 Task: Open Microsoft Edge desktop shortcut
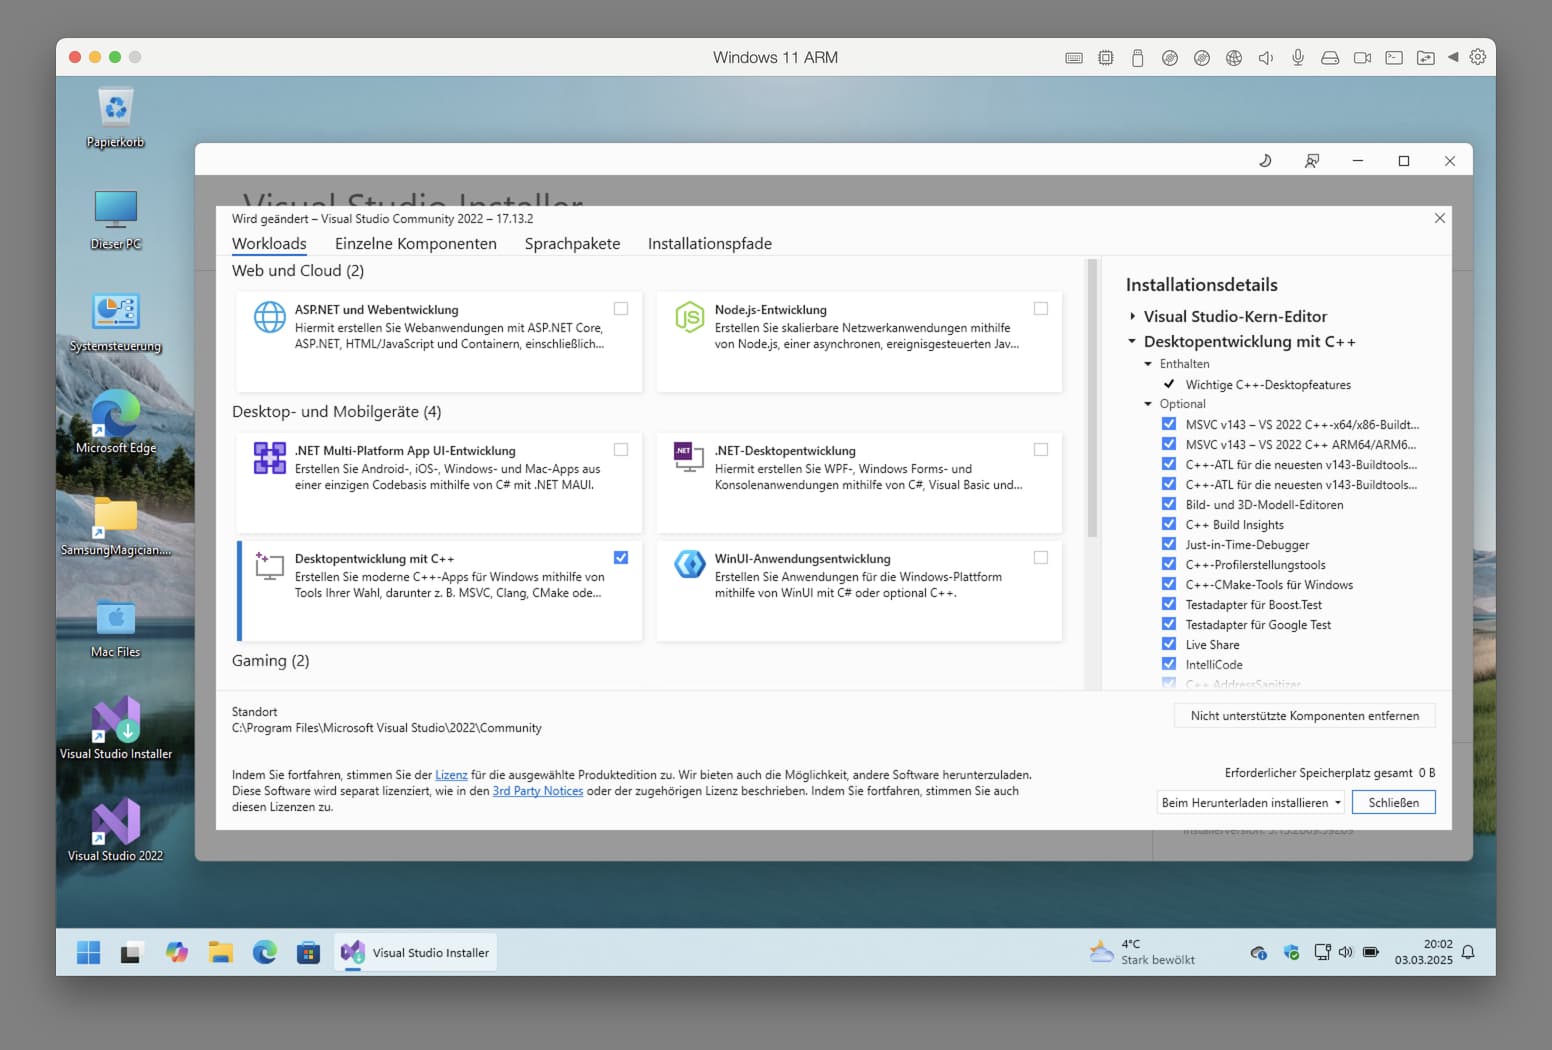tap(116, 423)
